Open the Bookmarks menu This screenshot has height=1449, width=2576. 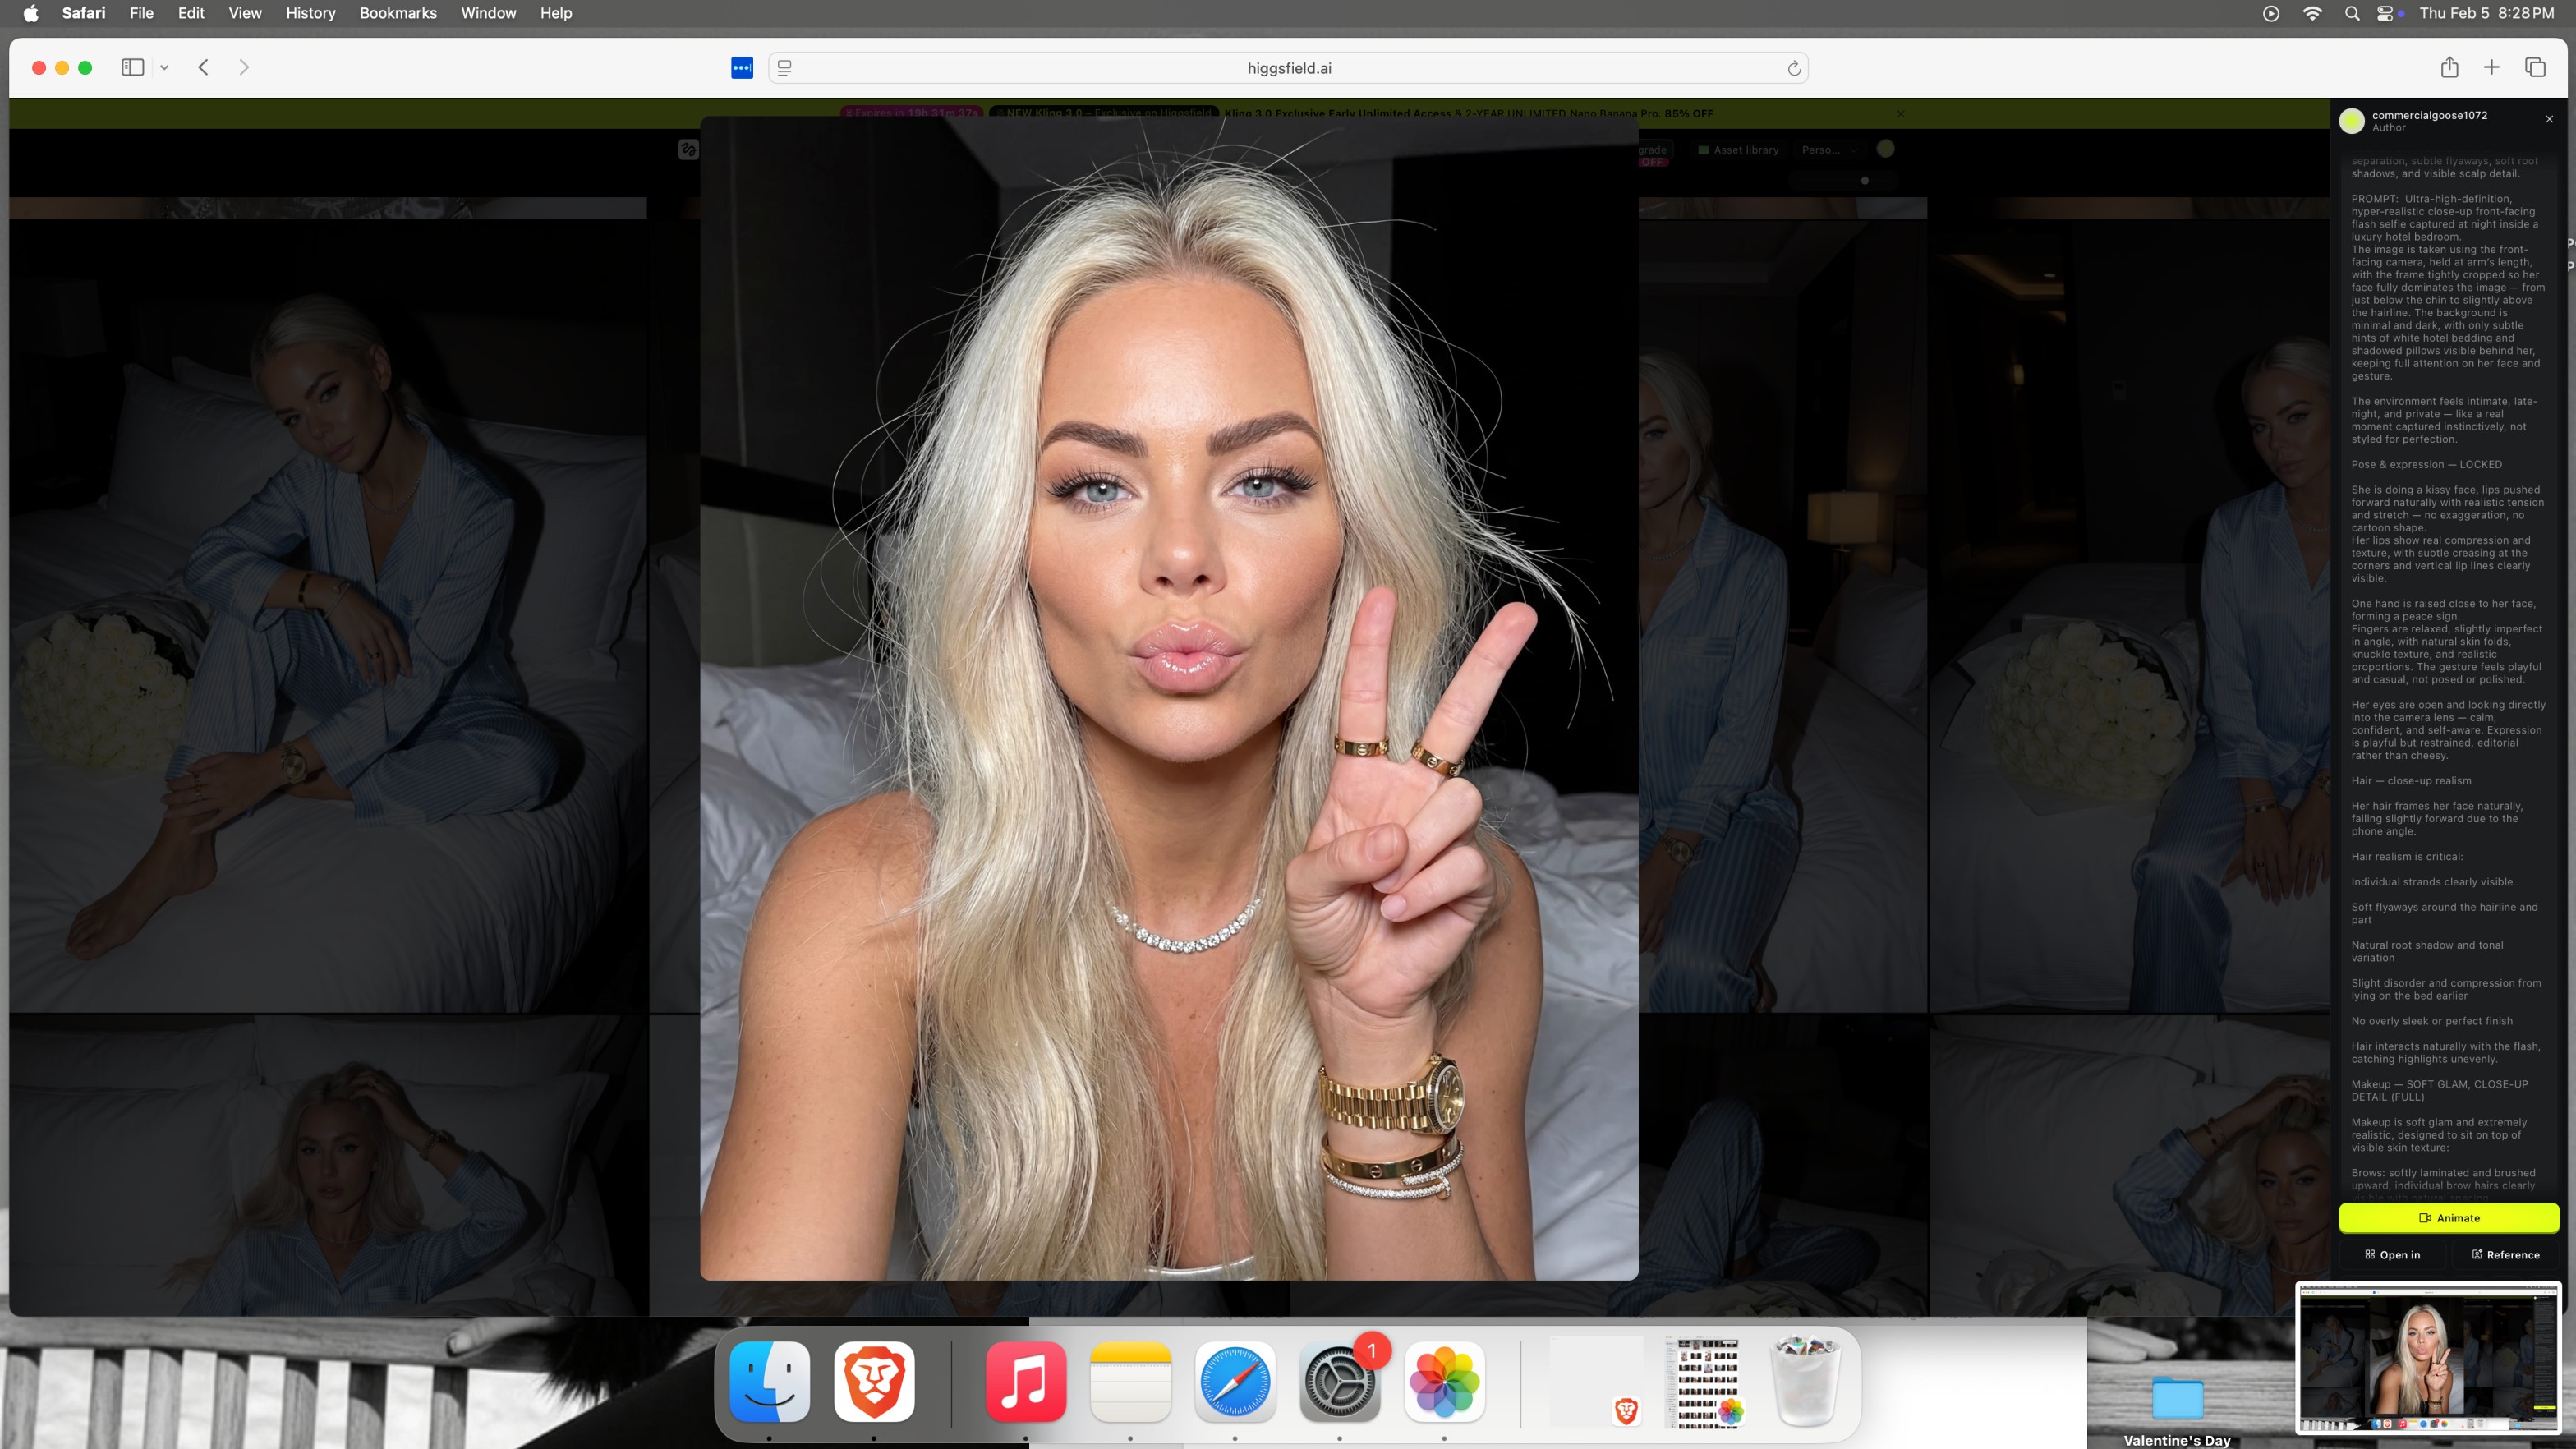398,13
